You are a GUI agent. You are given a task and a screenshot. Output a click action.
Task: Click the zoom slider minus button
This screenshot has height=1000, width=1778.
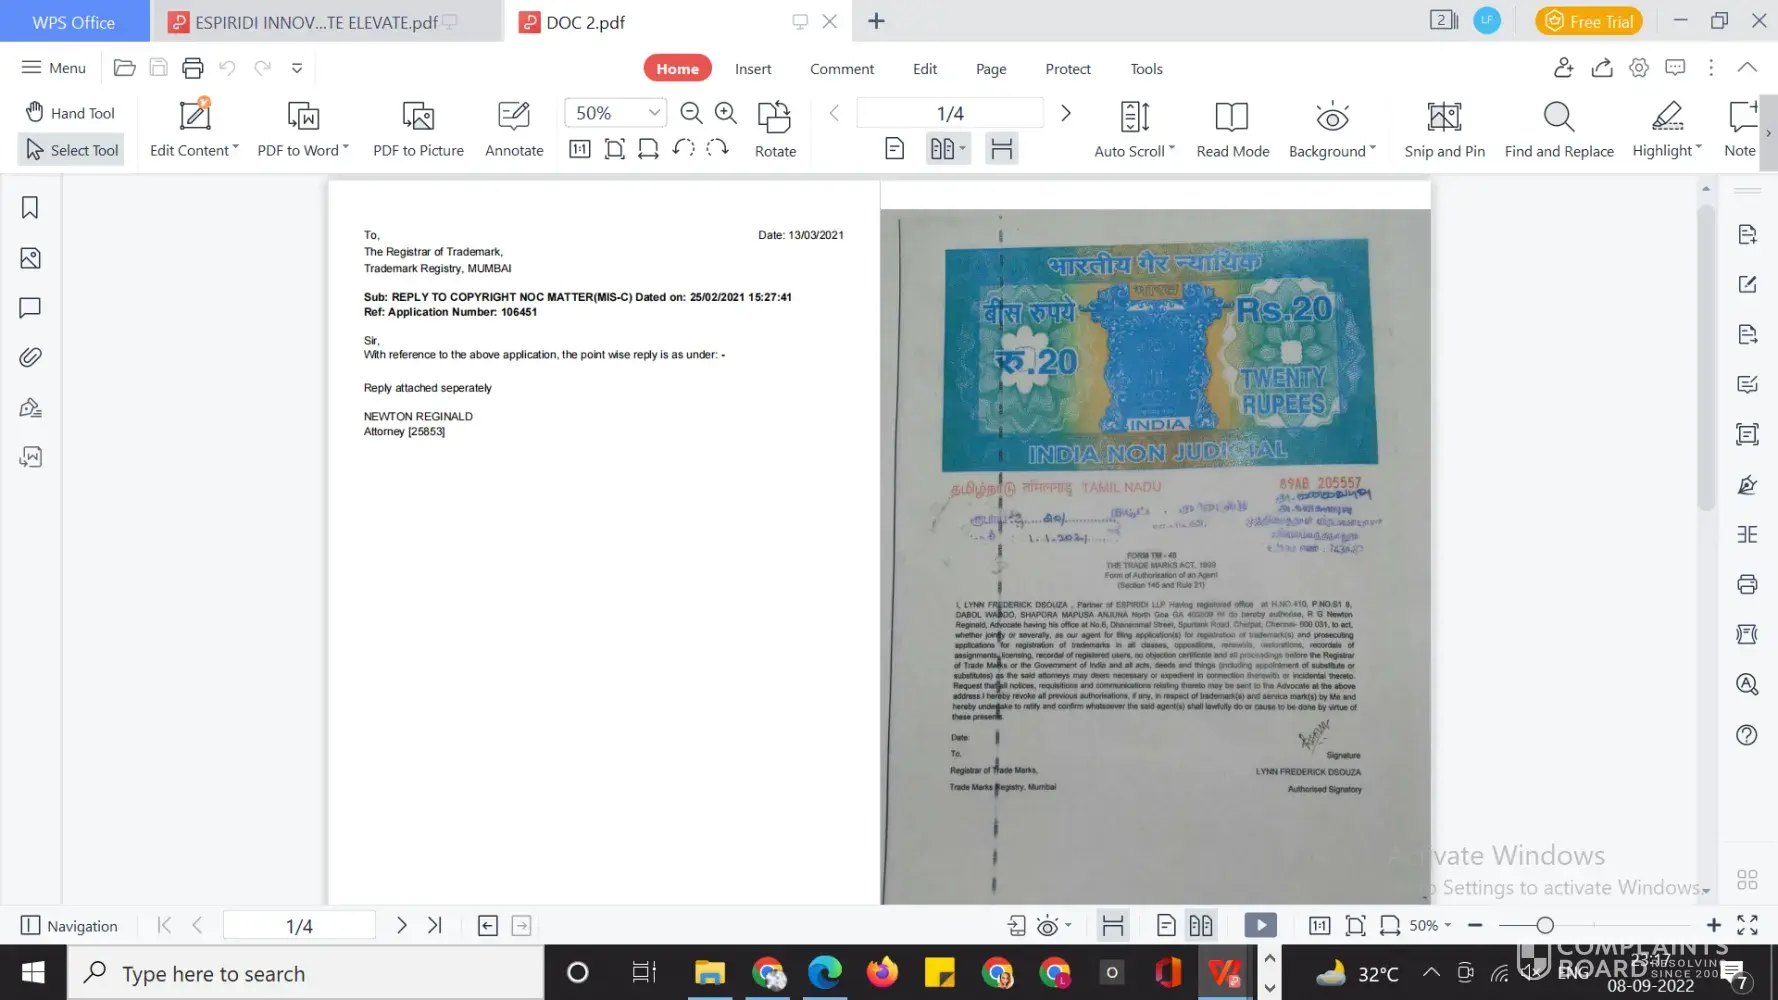point(1475,925)
